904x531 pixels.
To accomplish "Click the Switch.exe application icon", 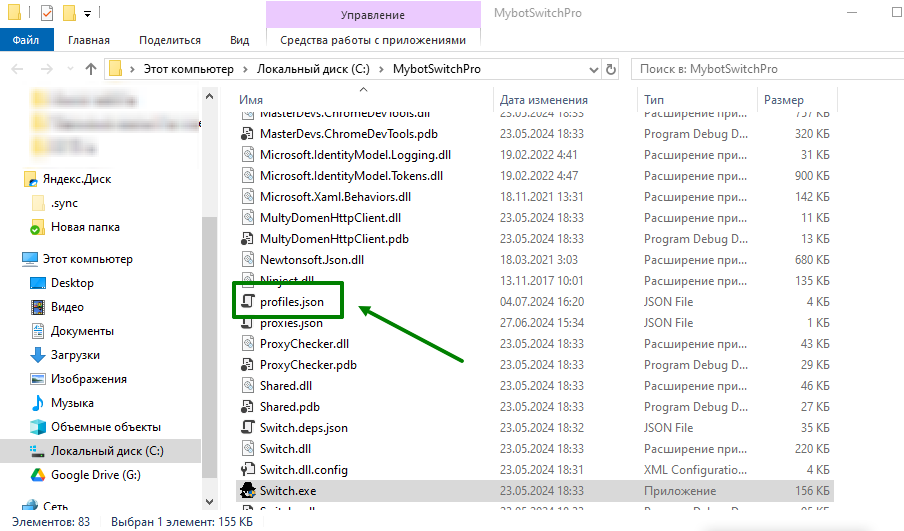I will [x=247, y=491].
